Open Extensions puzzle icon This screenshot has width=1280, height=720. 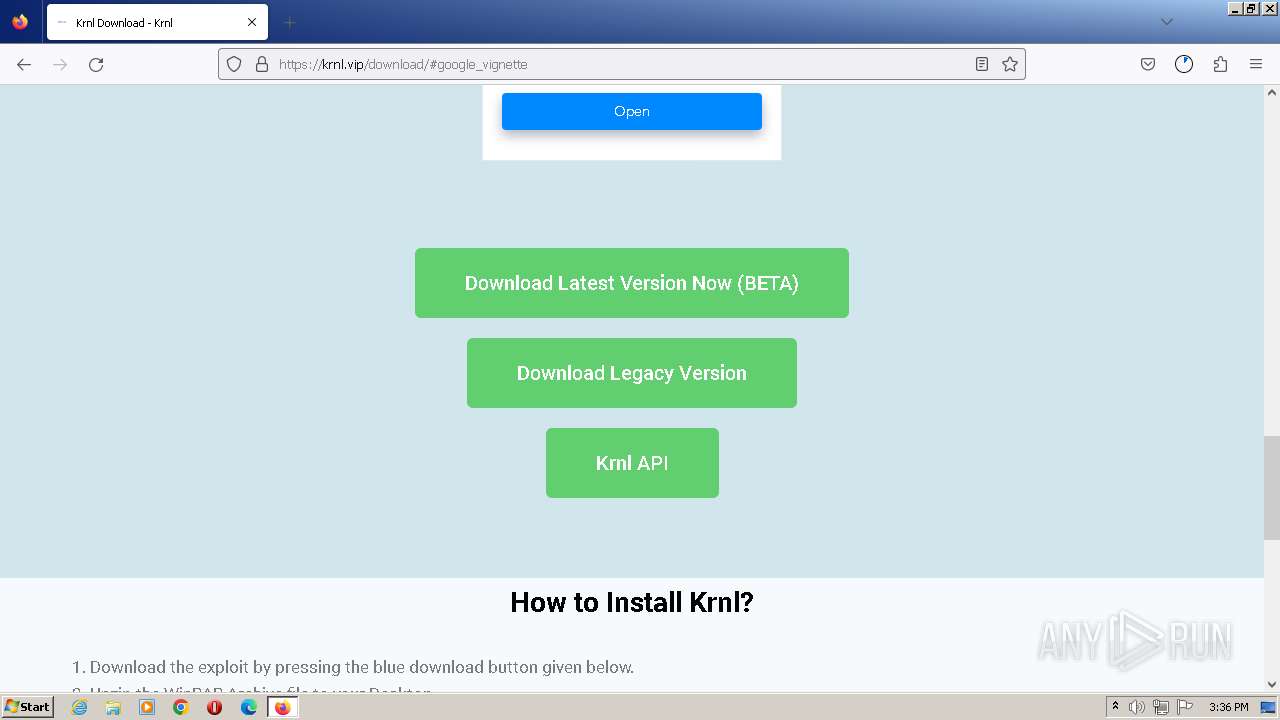point(1220,64)
